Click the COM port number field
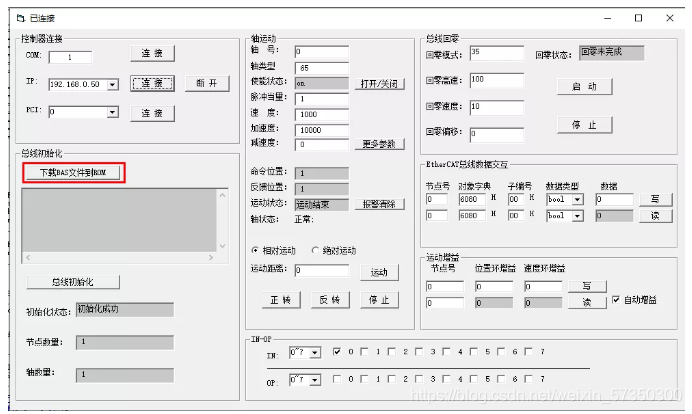The image size is (692, 414). click(x=71, y=57)
